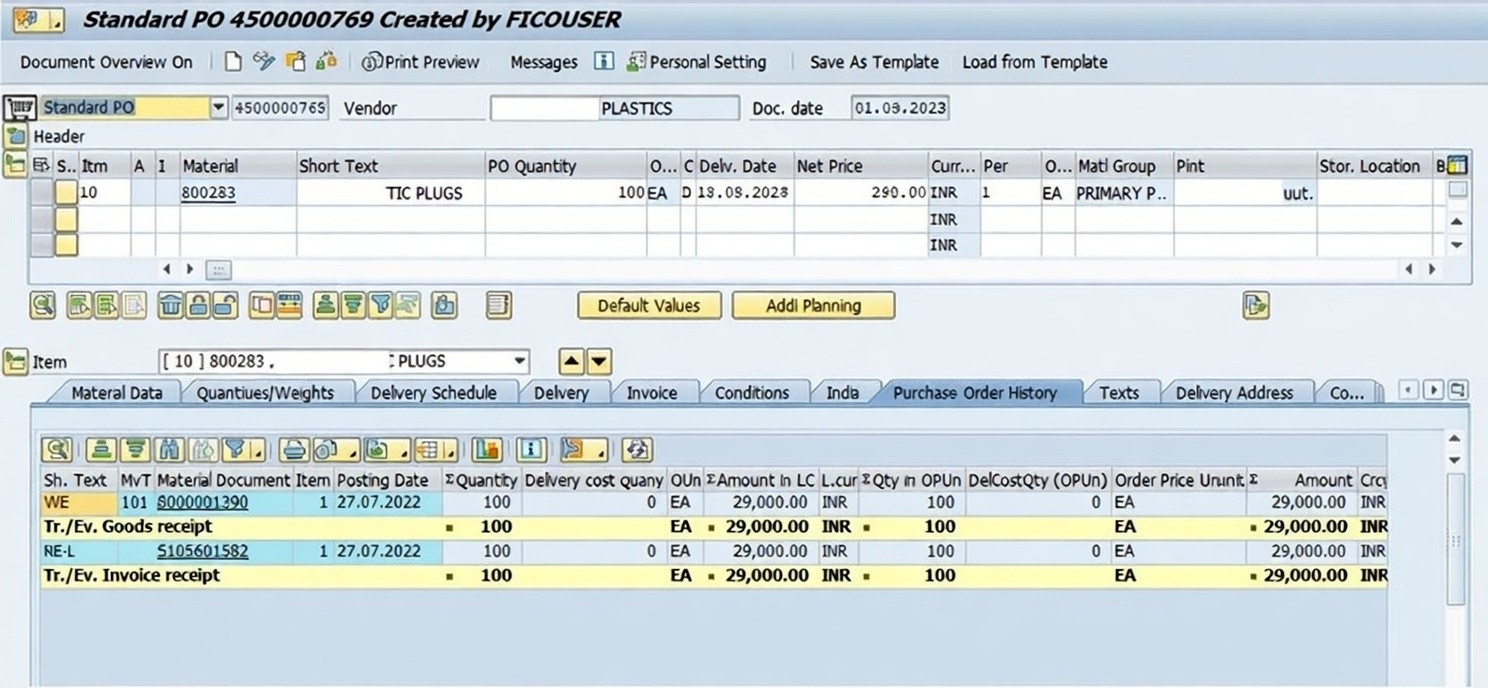Viewport: 1488px width, 688px height.
Task: Click the print icon in history toolbar
Action: coord(293,450)
